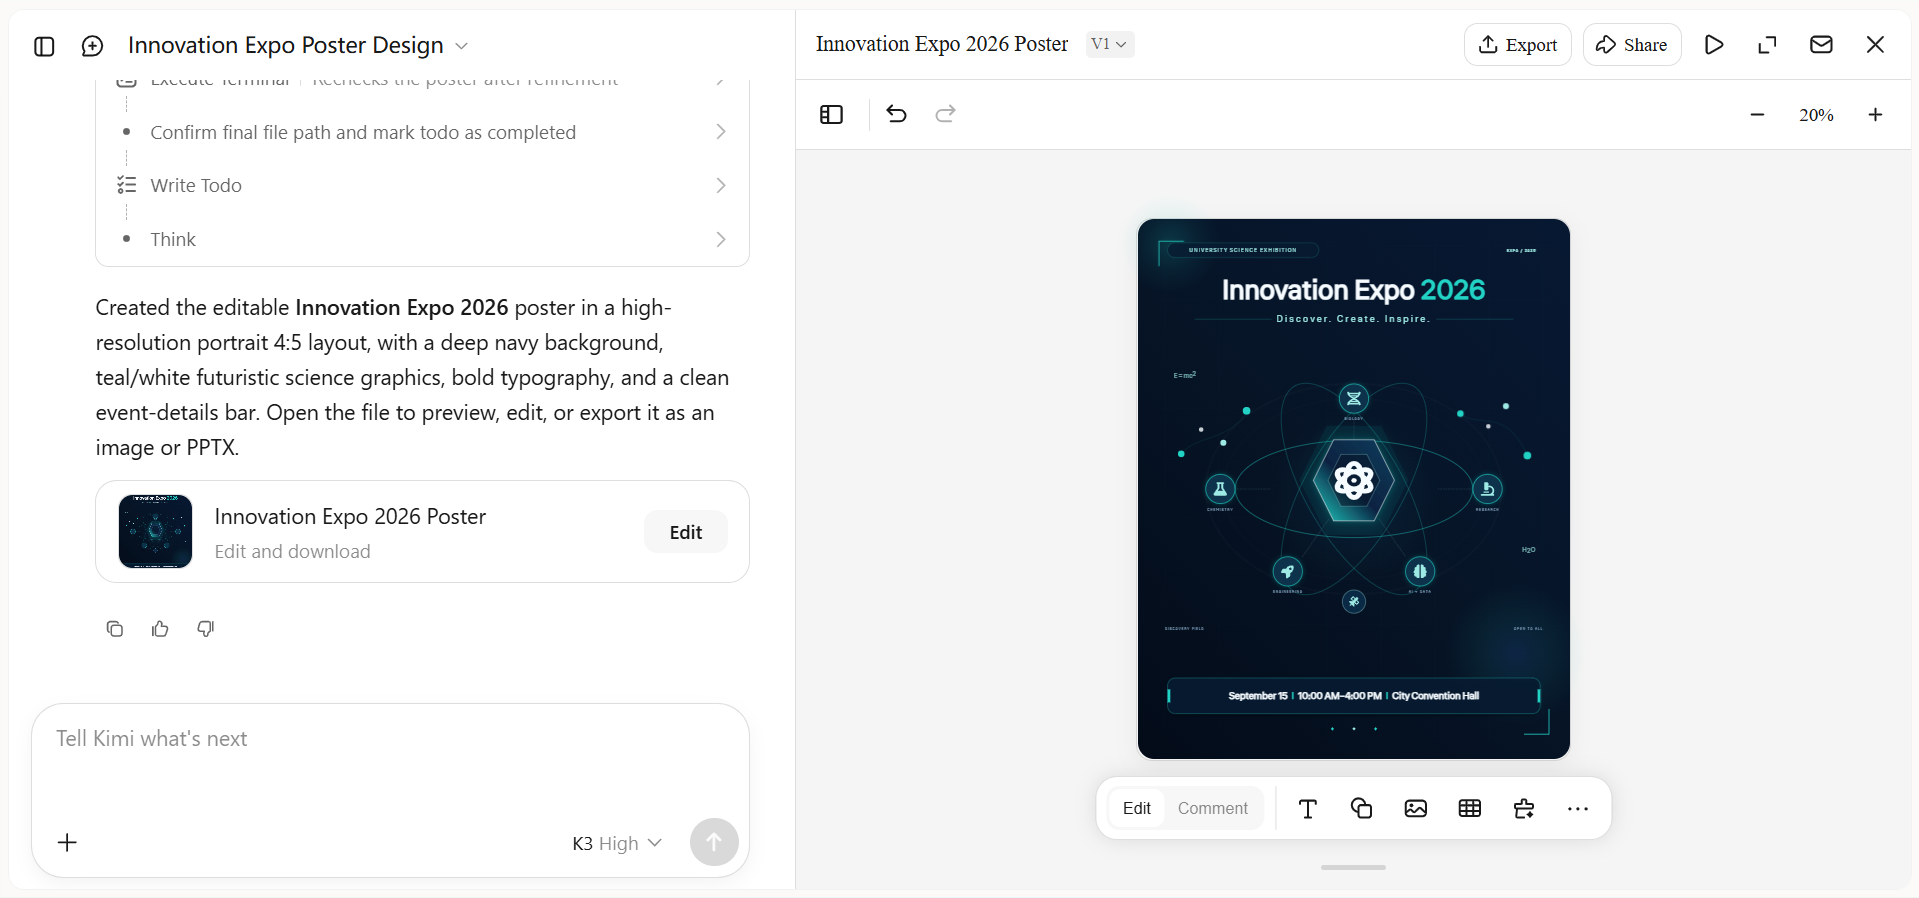The height and width of the screenshot is (898, 1919).
Task: Select the DNA biology icon on poster
Action: pos(1354,399)
